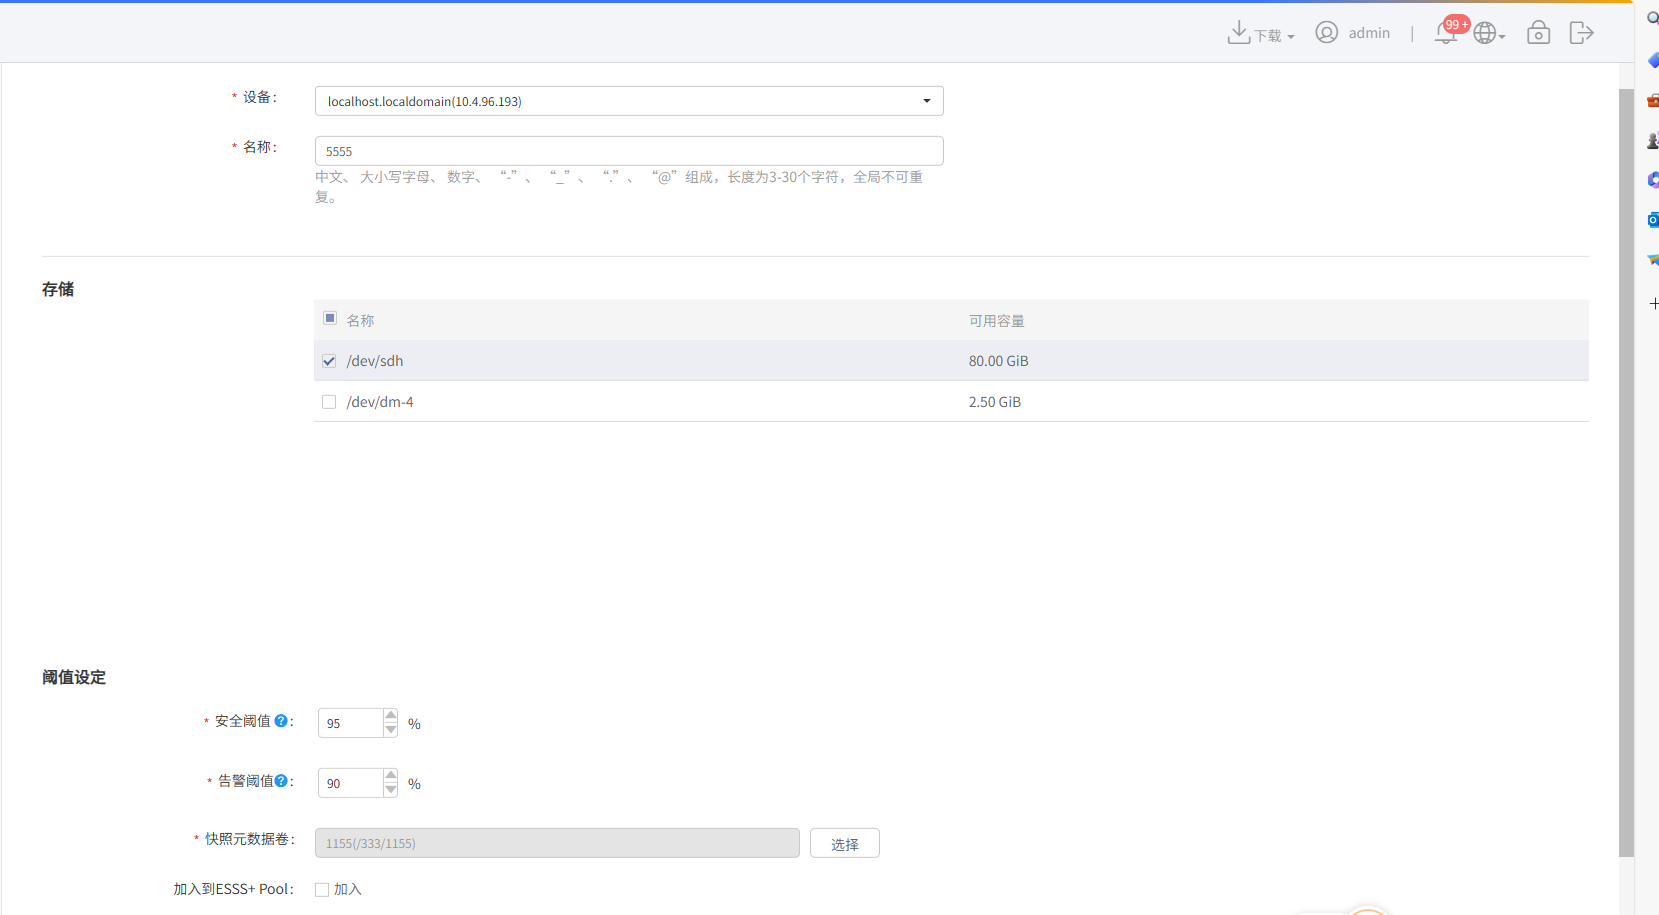The image size is (1659, 915).
Task: Open notifications bell with 99+ badge
Action: click(x=1446, y=33)
